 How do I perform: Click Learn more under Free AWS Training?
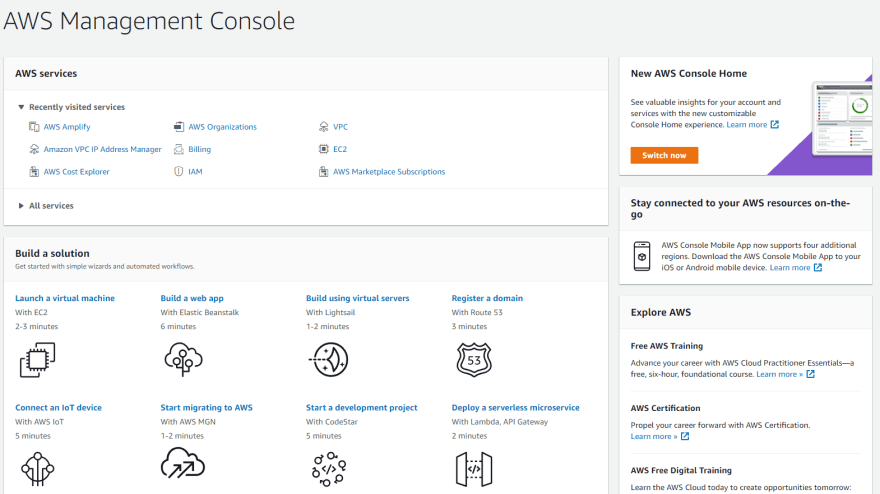pyautogui.click(x=779, y=374)
